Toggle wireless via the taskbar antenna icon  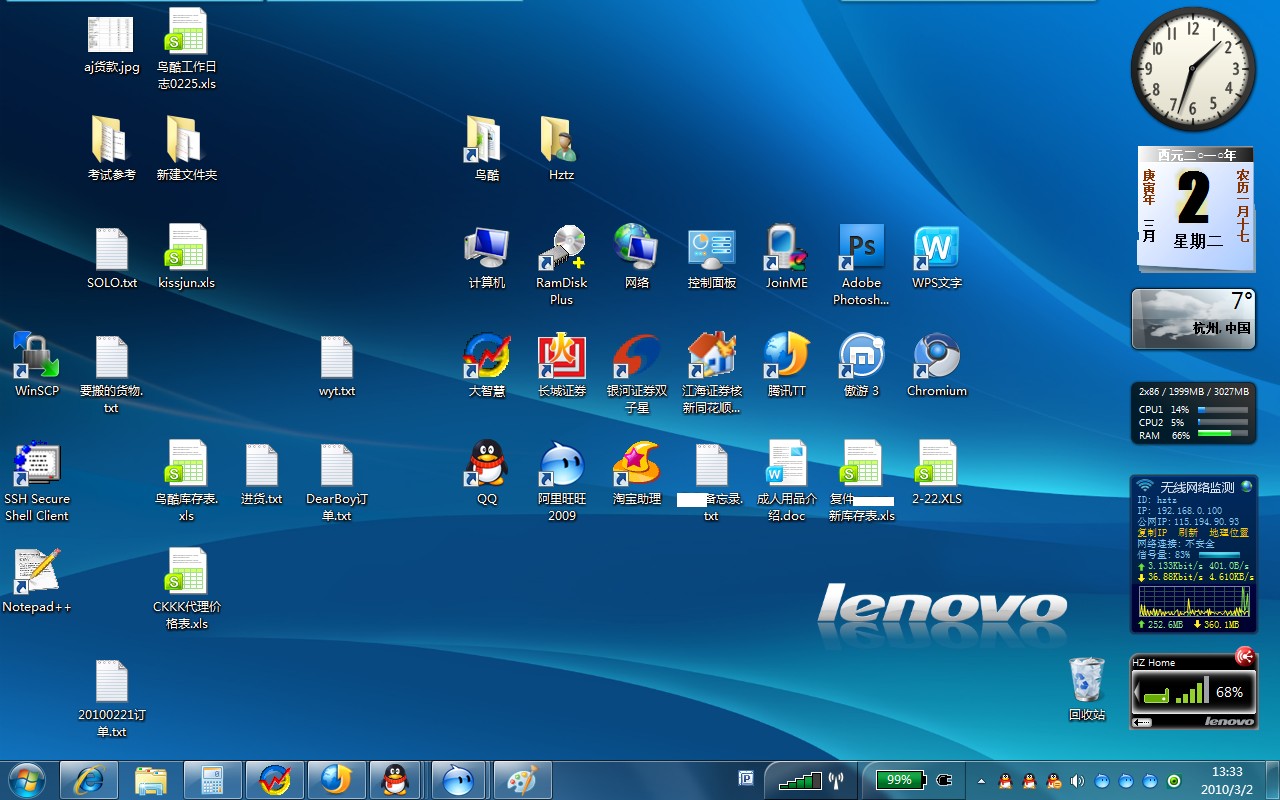tap(836, 780)
